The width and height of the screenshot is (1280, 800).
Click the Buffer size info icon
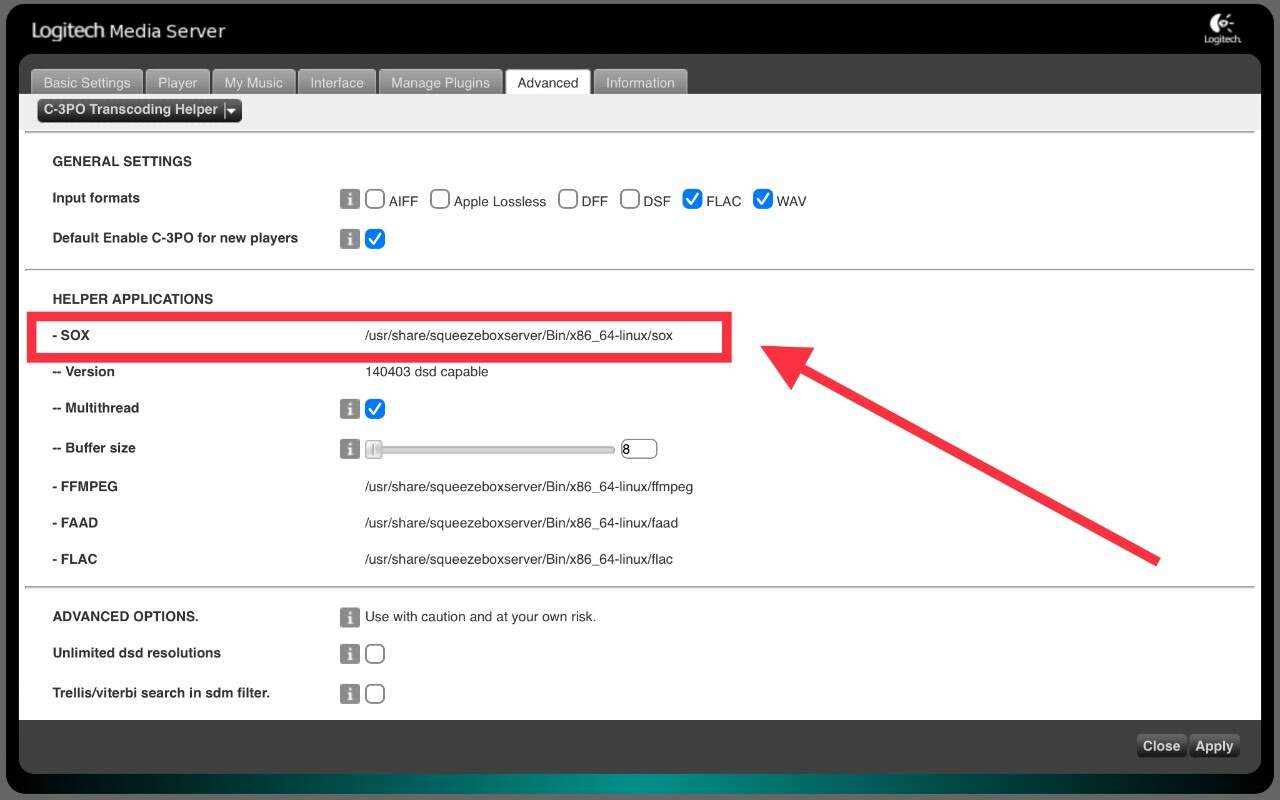pos(349,449)
